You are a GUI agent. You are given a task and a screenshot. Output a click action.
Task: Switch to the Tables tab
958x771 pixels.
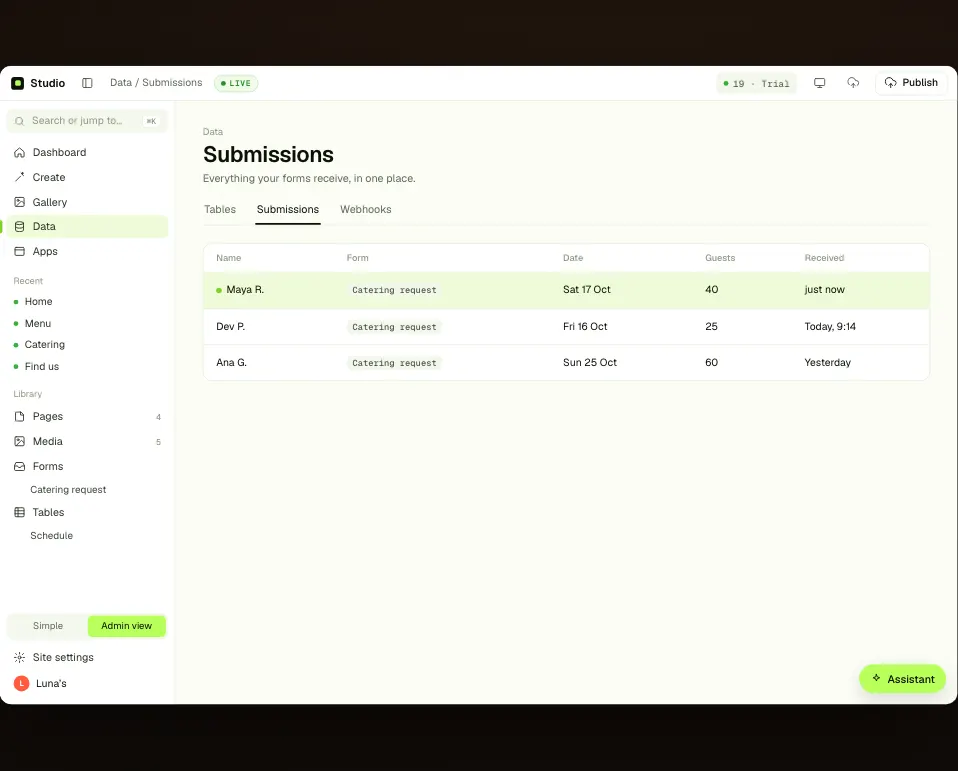[x=220, y=210]
